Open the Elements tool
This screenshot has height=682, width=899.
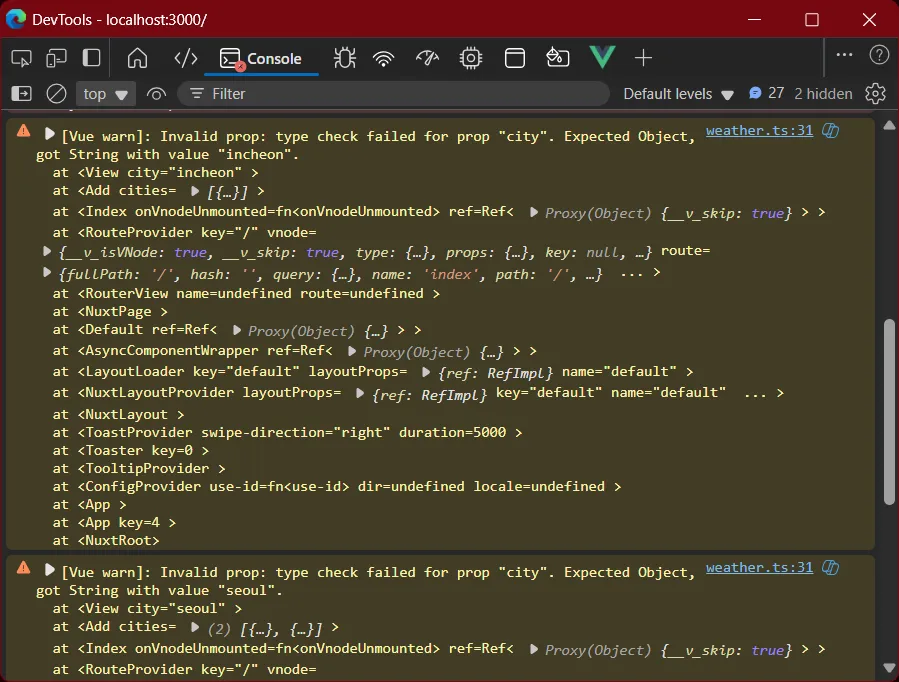[186, 58]
